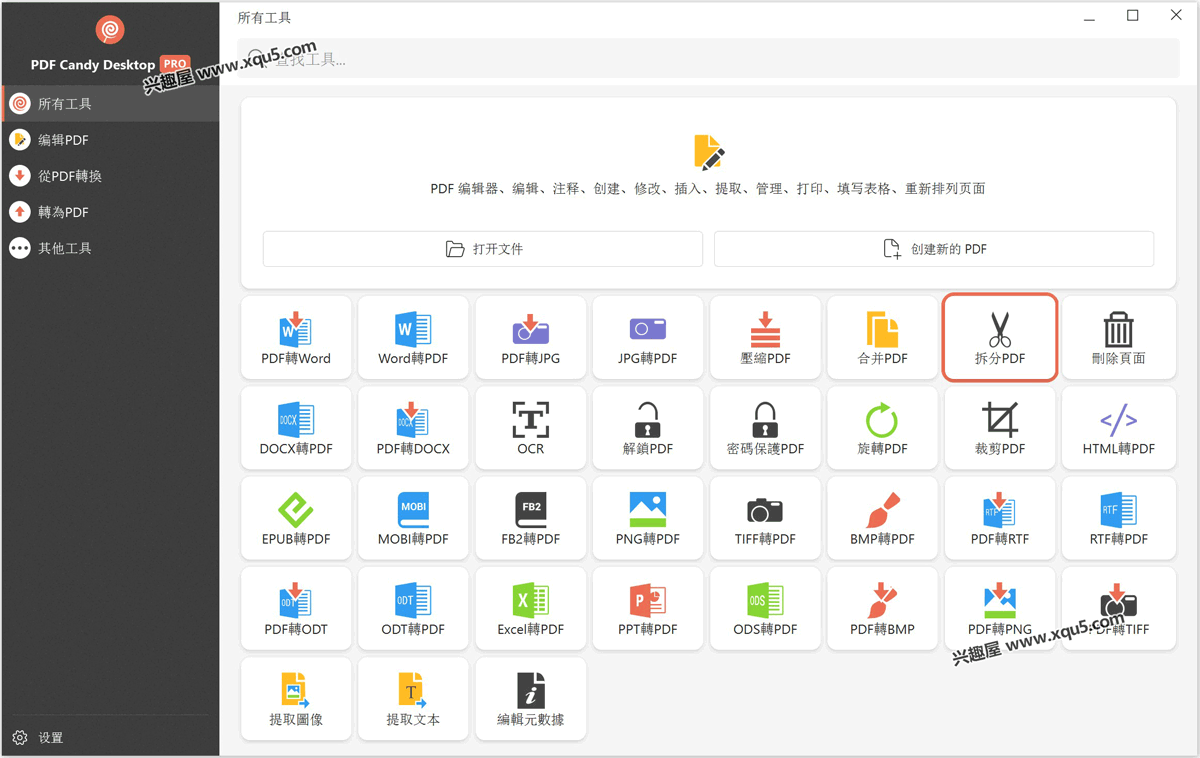Open the PDF轉TIFF tool
1200x758 pixels.
1118,609
